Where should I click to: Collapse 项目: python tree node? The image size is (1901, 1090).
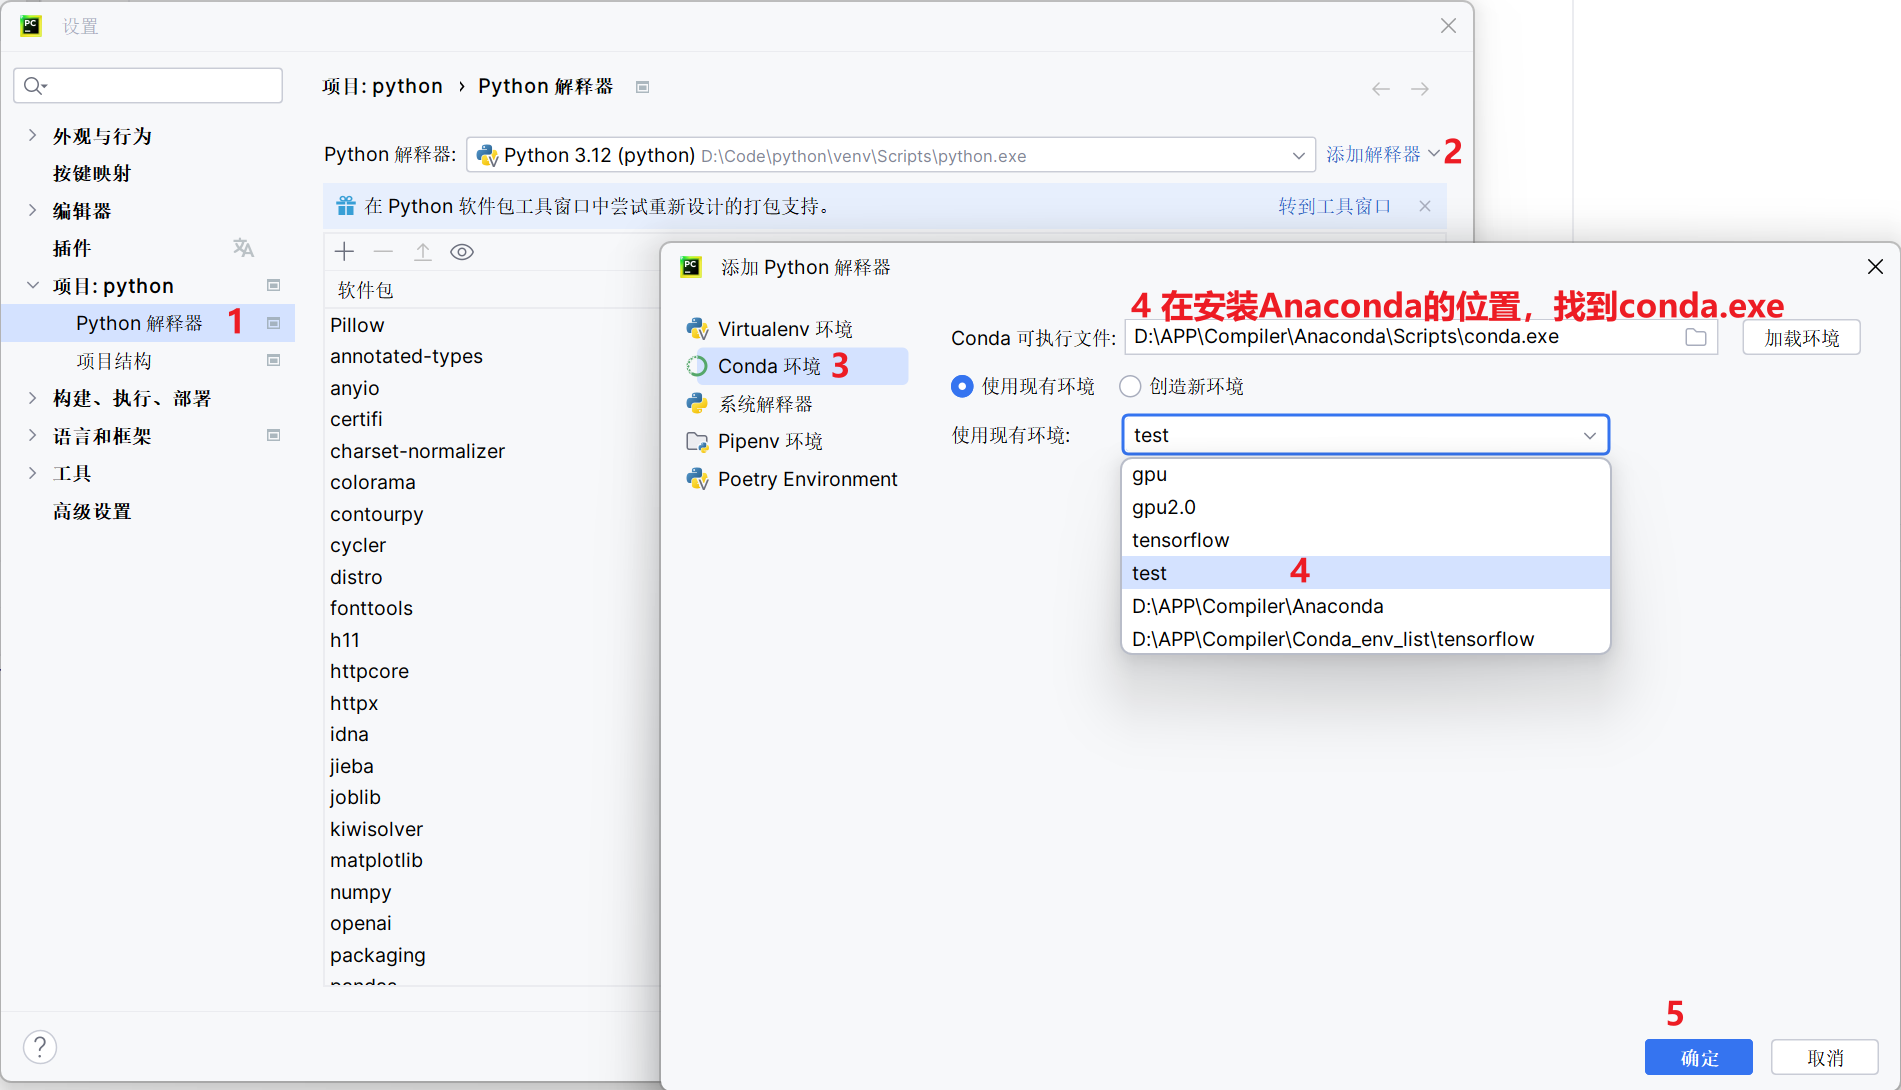point(32,285)
